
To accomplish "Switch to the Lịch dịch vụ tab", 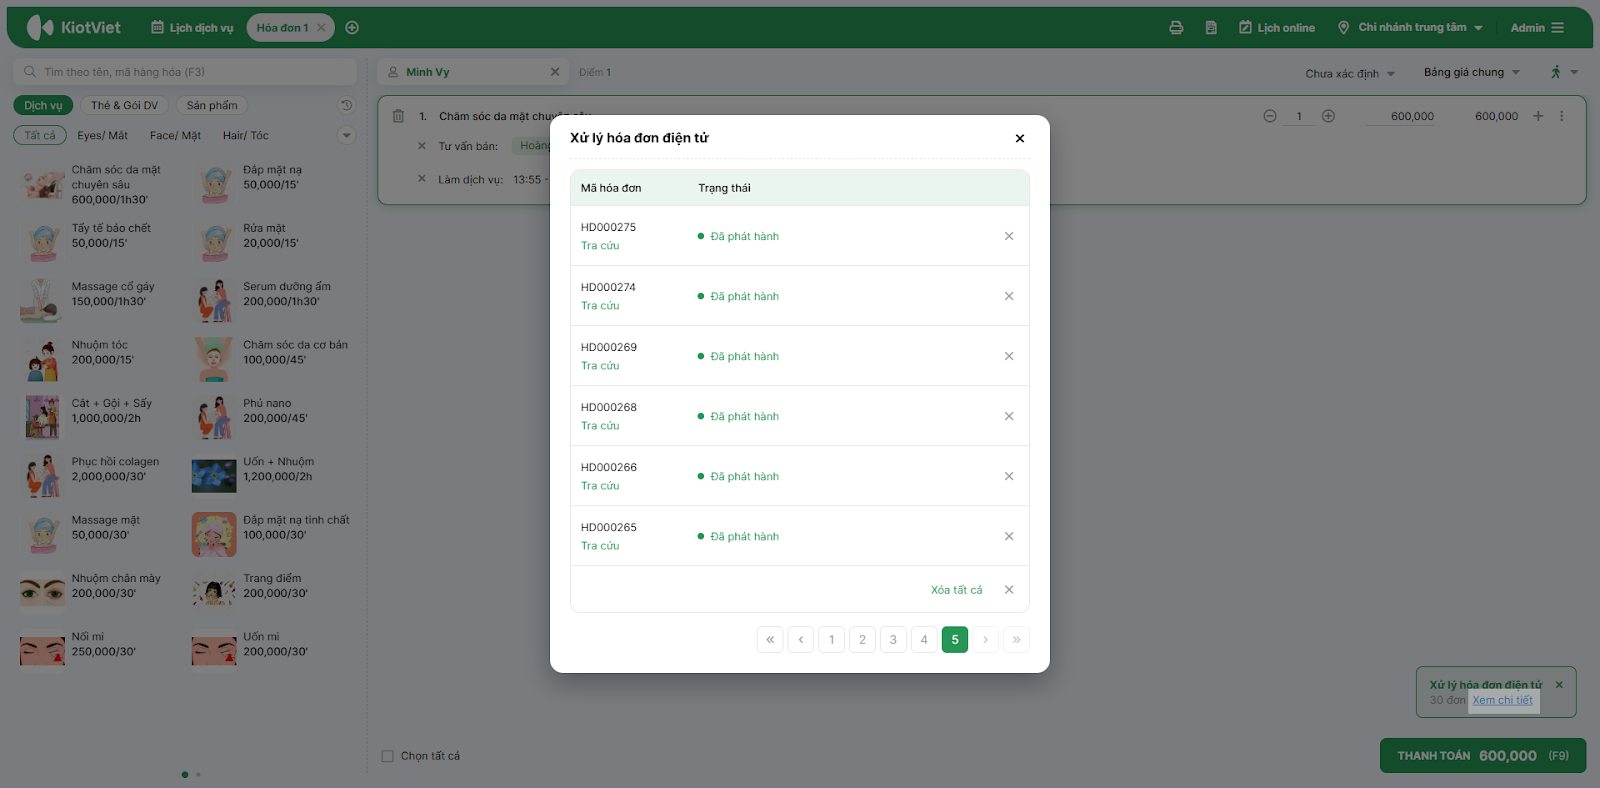I will coord(192,28).
